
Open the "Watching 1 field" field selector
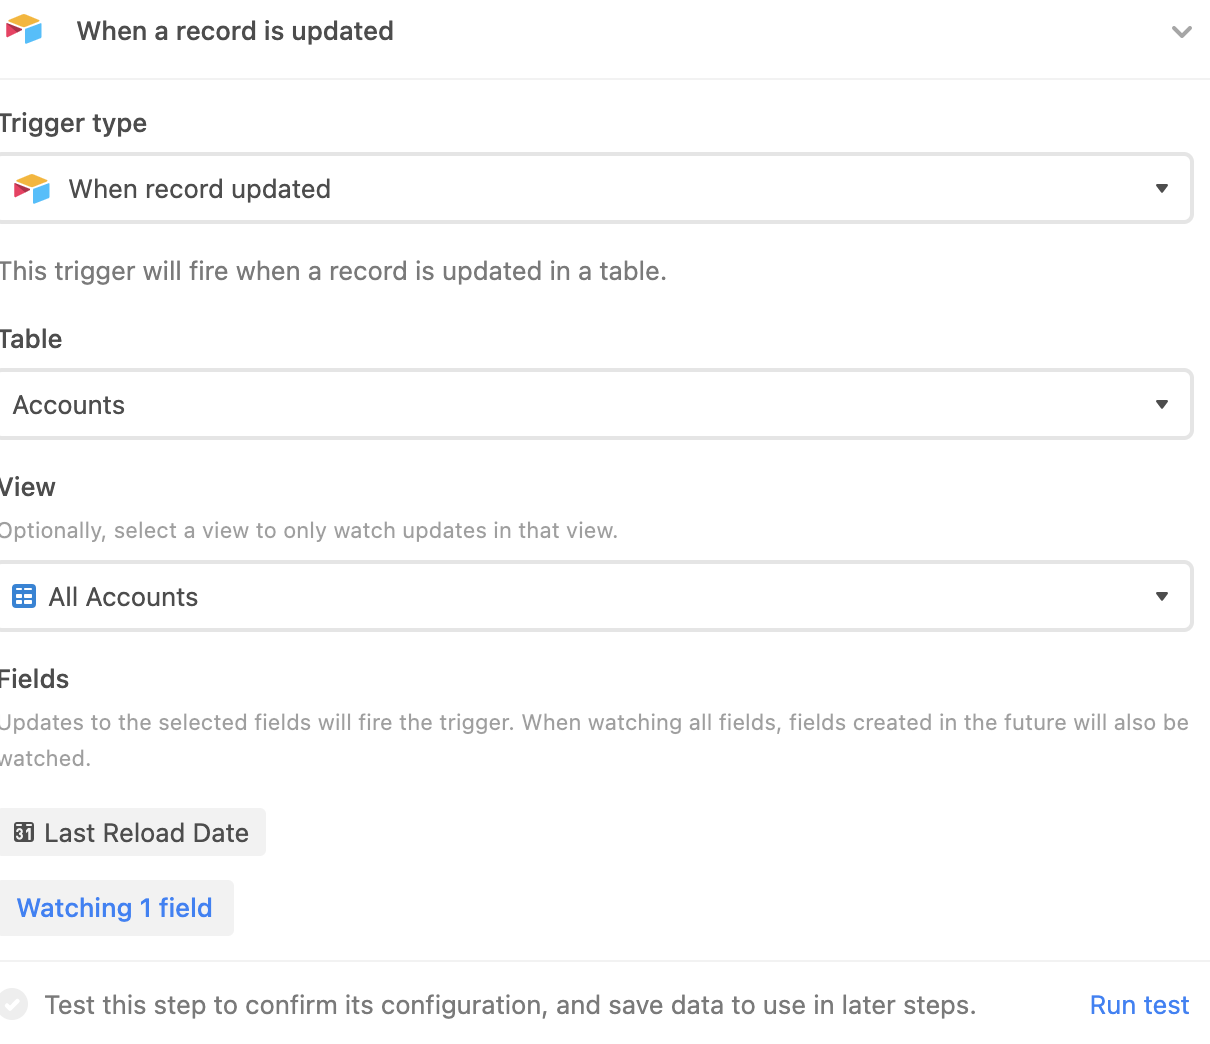pyautogui.click(x=116, y=908)
